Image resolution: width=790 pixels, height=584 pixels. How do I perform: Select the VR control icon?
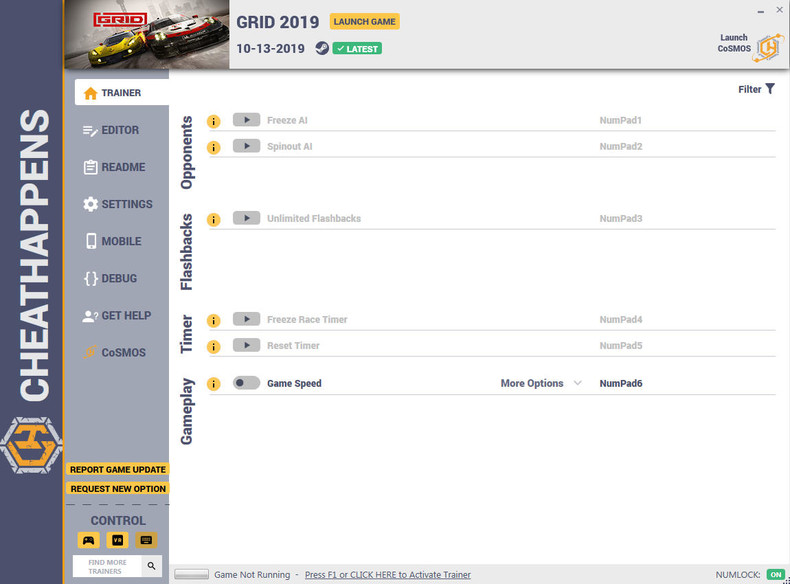point(117,540)
